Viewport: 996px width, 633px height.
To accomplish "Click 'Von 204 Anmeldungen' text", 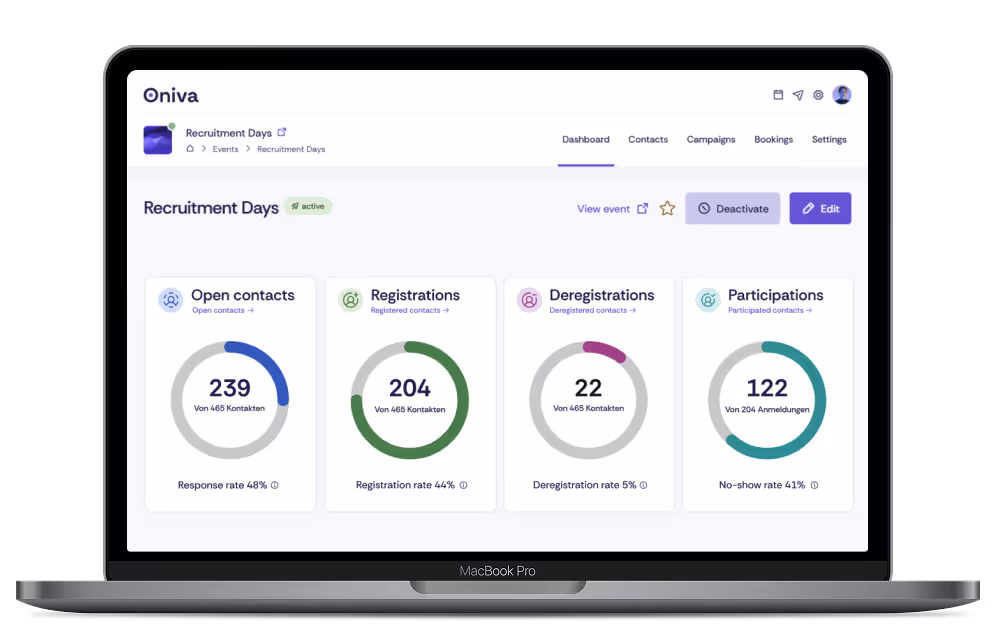I will pyautogui.click(x=767, y=410).
